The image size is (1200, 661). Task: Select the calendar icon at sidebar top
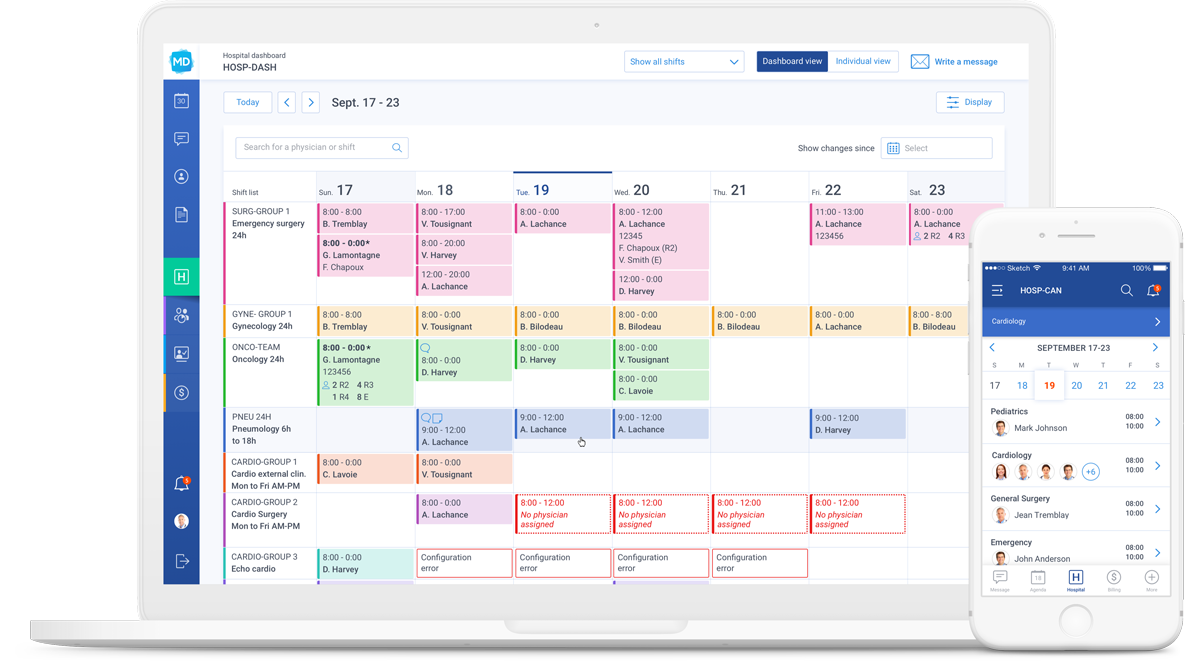pyautogui.click(x=182, y=101)
